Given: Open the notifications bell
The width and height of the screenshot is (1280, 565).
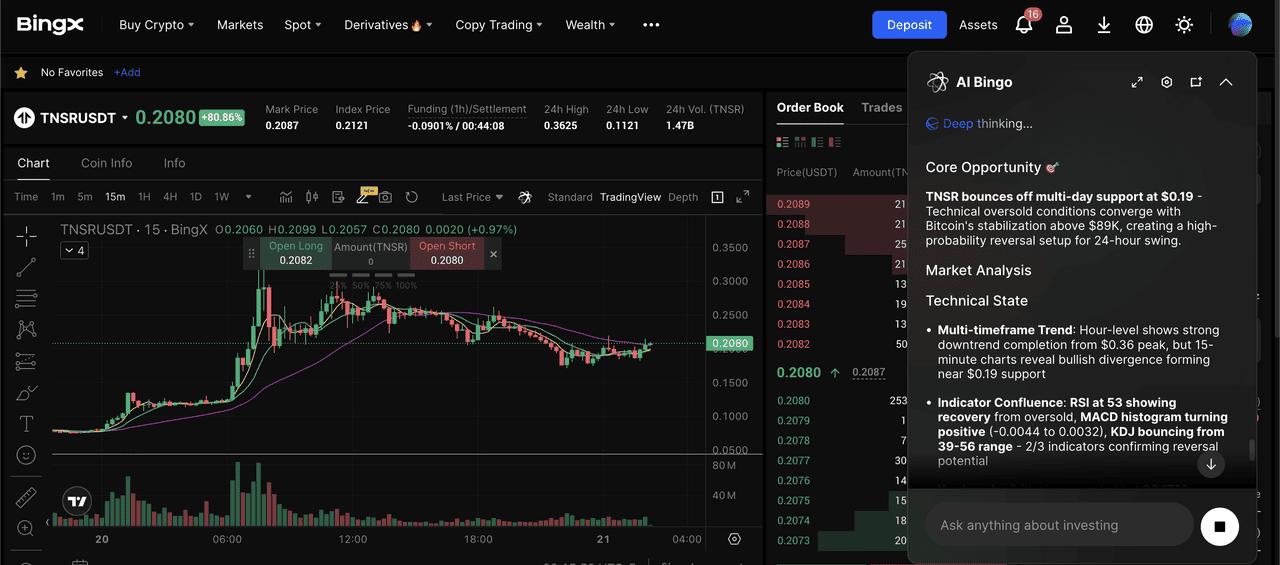Looking at the screenshot, I should 1024,25.
